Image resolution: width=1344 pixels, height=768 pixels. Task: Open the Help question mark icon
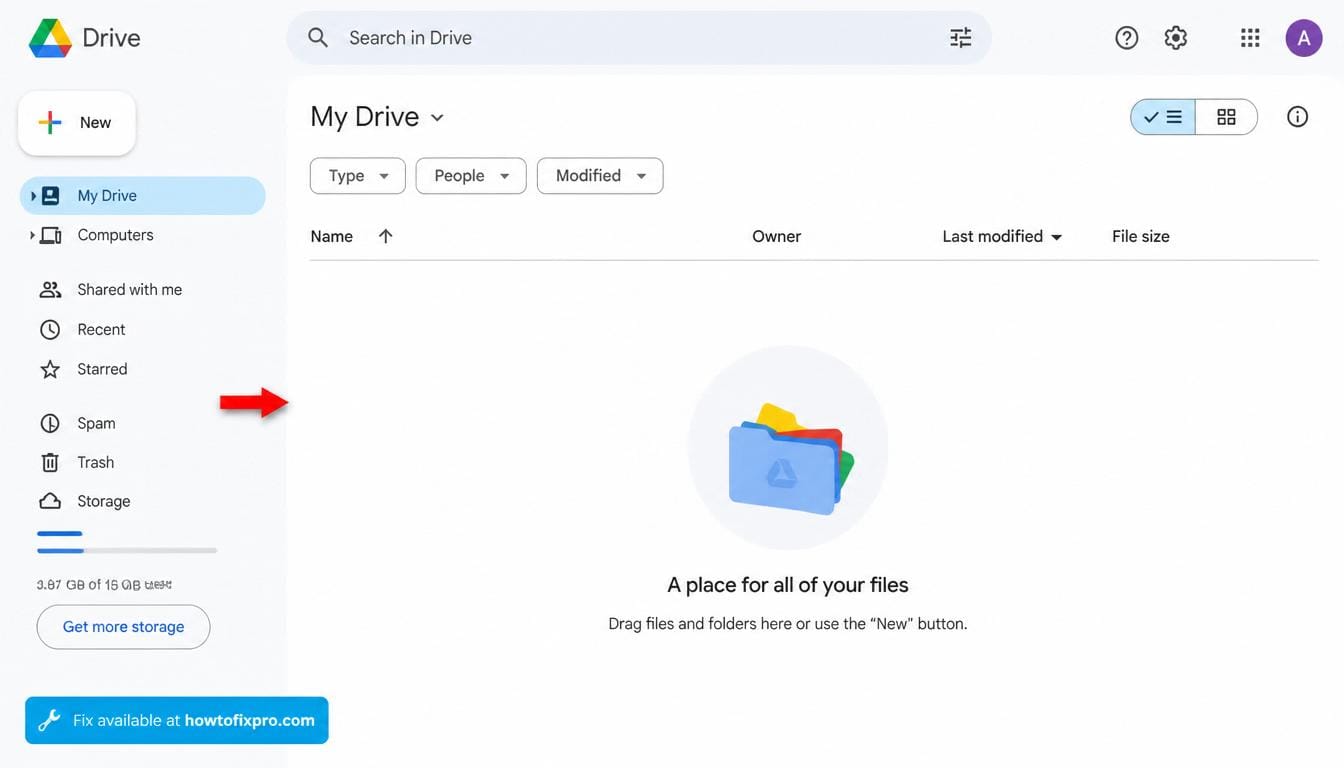click(x=1127, y=38)
